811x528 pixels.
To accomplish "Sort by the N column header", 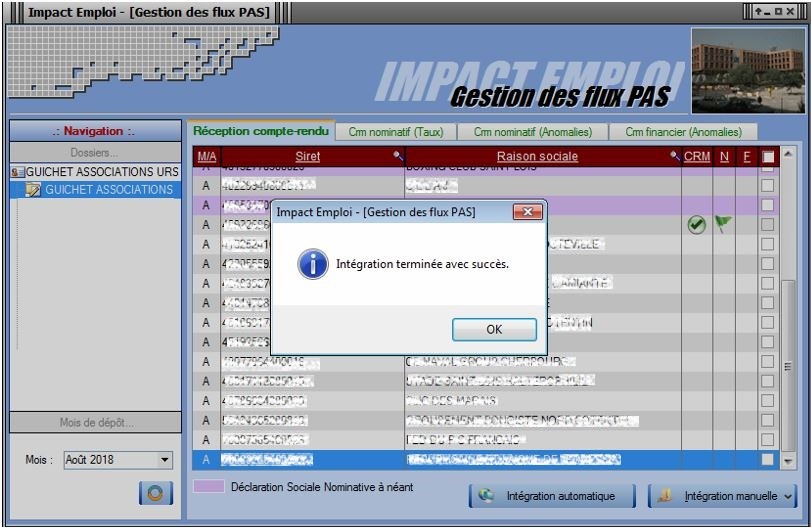I will click(724, 156).
